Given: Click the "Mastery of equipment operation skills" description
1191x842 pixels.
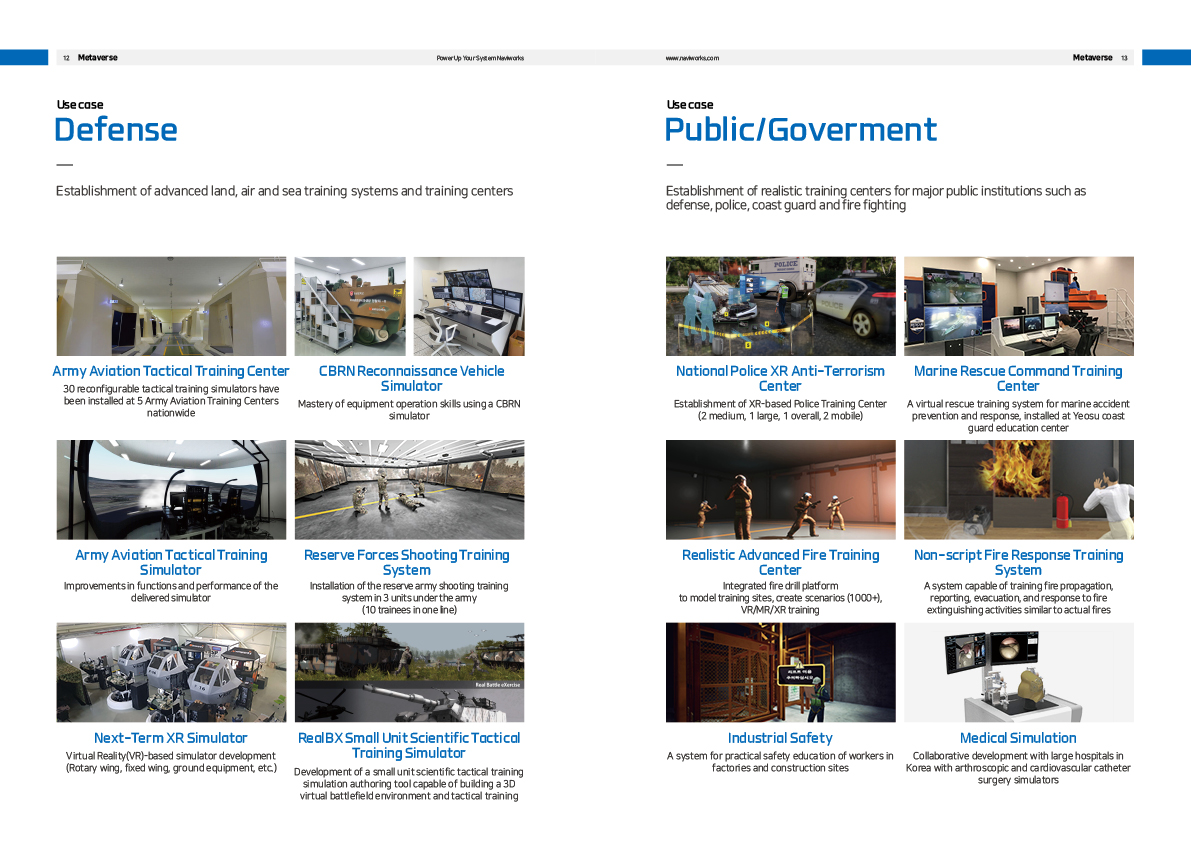Looking at the screenshot, I should [x=409, y=410].
